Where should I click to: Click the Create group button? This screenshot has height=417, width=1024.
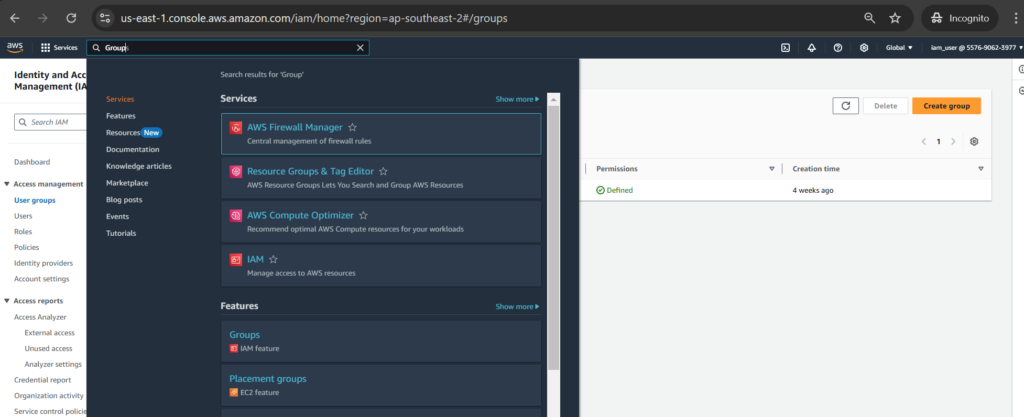click(x=946, y=105)
